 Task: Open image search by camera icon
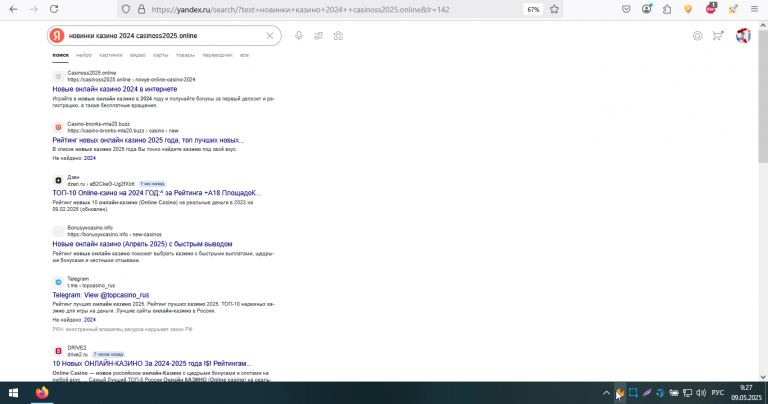click(x=338, y=36)
